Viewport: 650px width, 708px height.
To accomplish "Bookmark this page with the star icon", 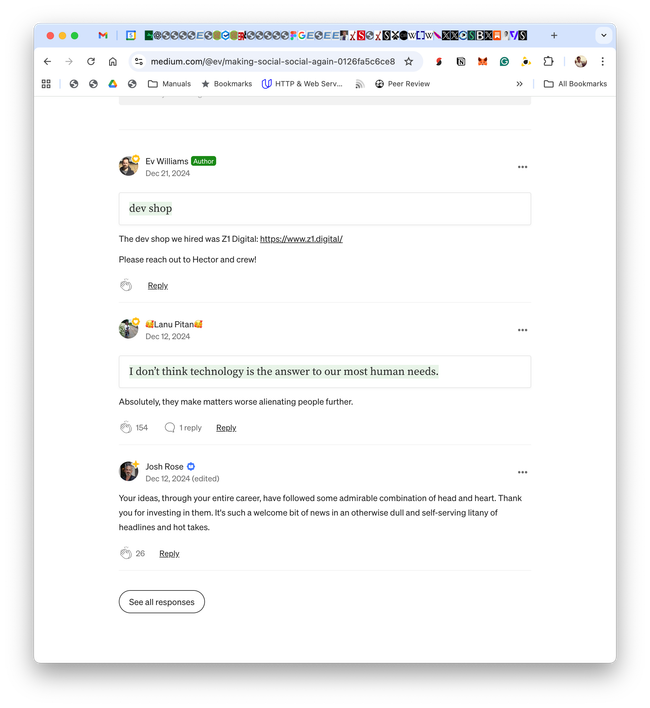I will [x=408, y=61].
